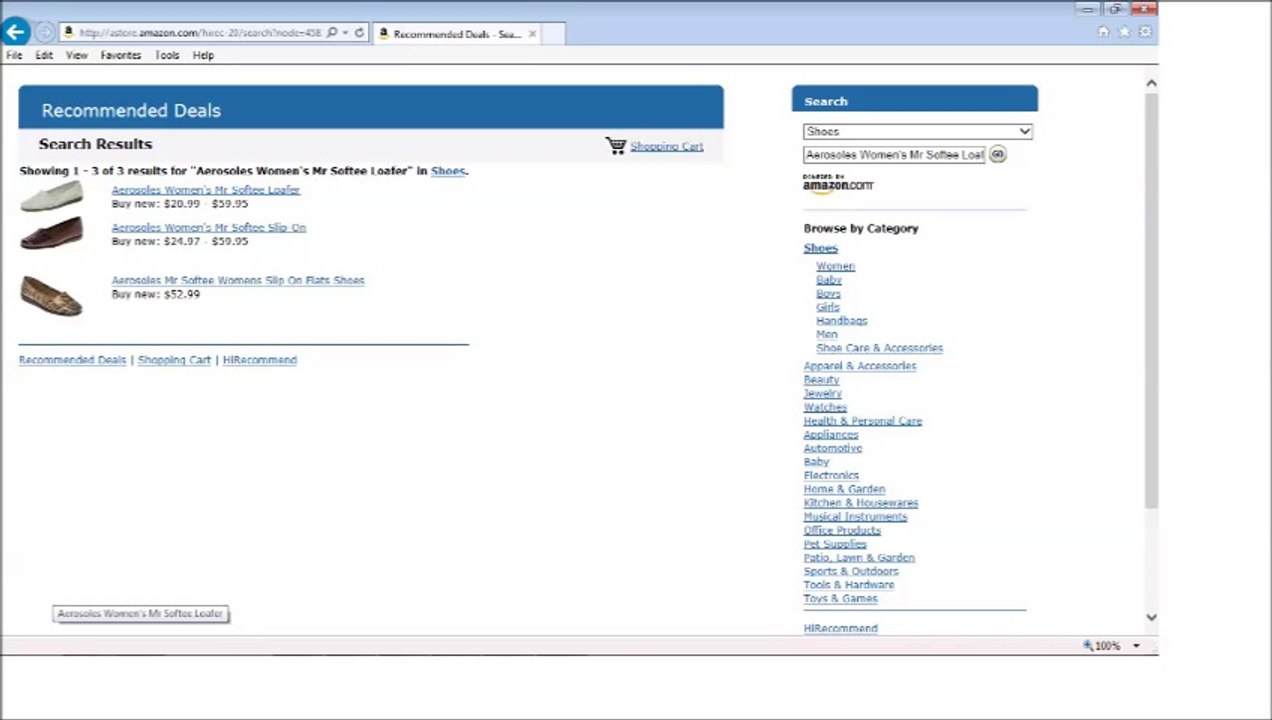Click the Go search button icon

pyautogui.click(x=998, y=155)
